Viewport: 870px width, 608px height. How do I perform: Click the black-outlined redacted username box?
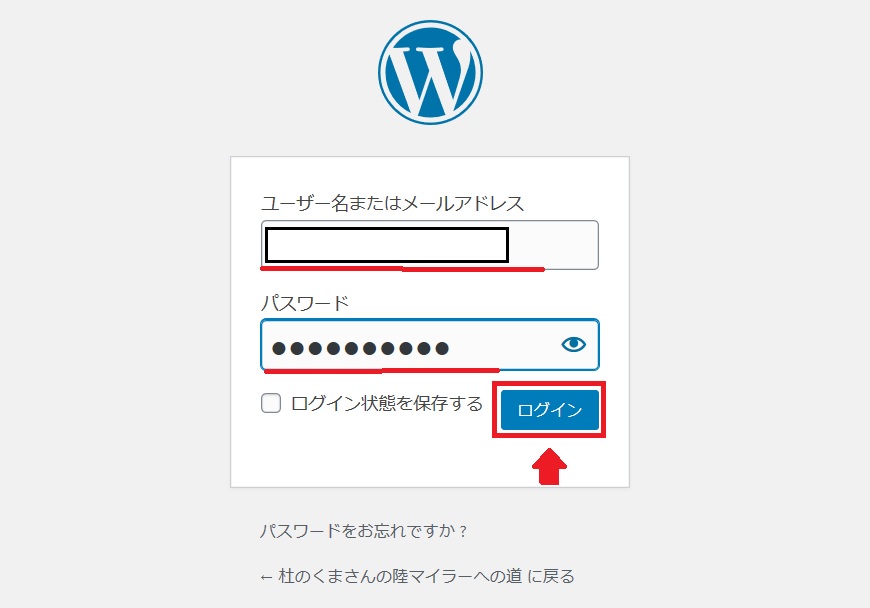(387, 245)
